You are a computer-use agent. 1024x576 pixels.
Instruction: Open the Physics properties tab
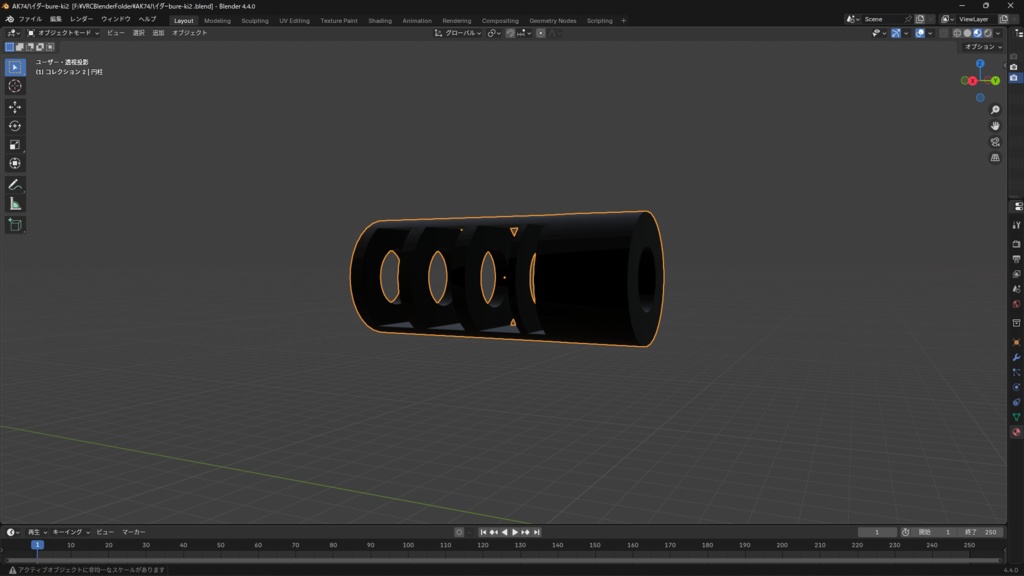pos(1016,387)
